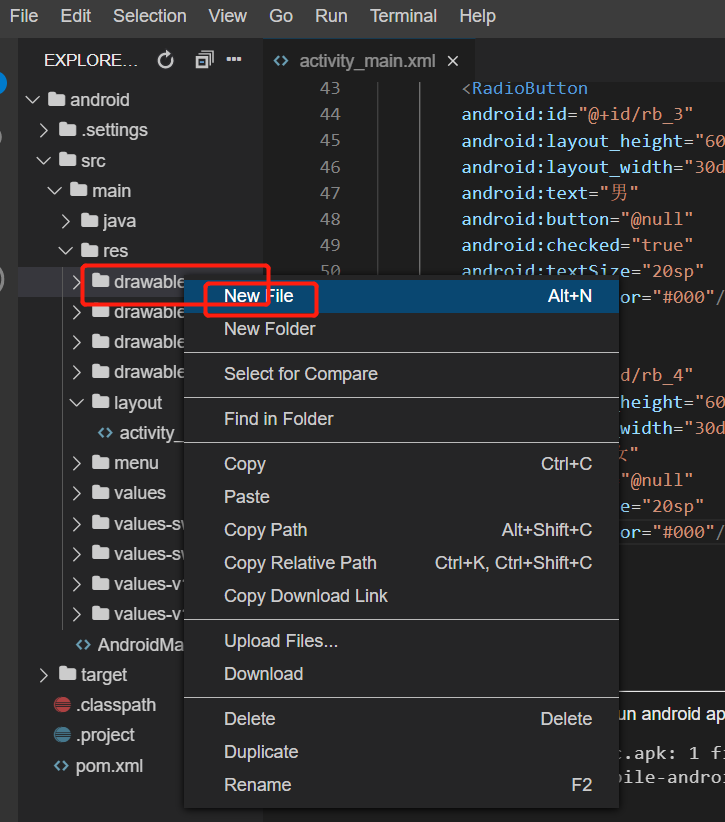725x822 pixels.
Task: Click the target folder icon
Action: pyautogui.click(x=68, y=674)
